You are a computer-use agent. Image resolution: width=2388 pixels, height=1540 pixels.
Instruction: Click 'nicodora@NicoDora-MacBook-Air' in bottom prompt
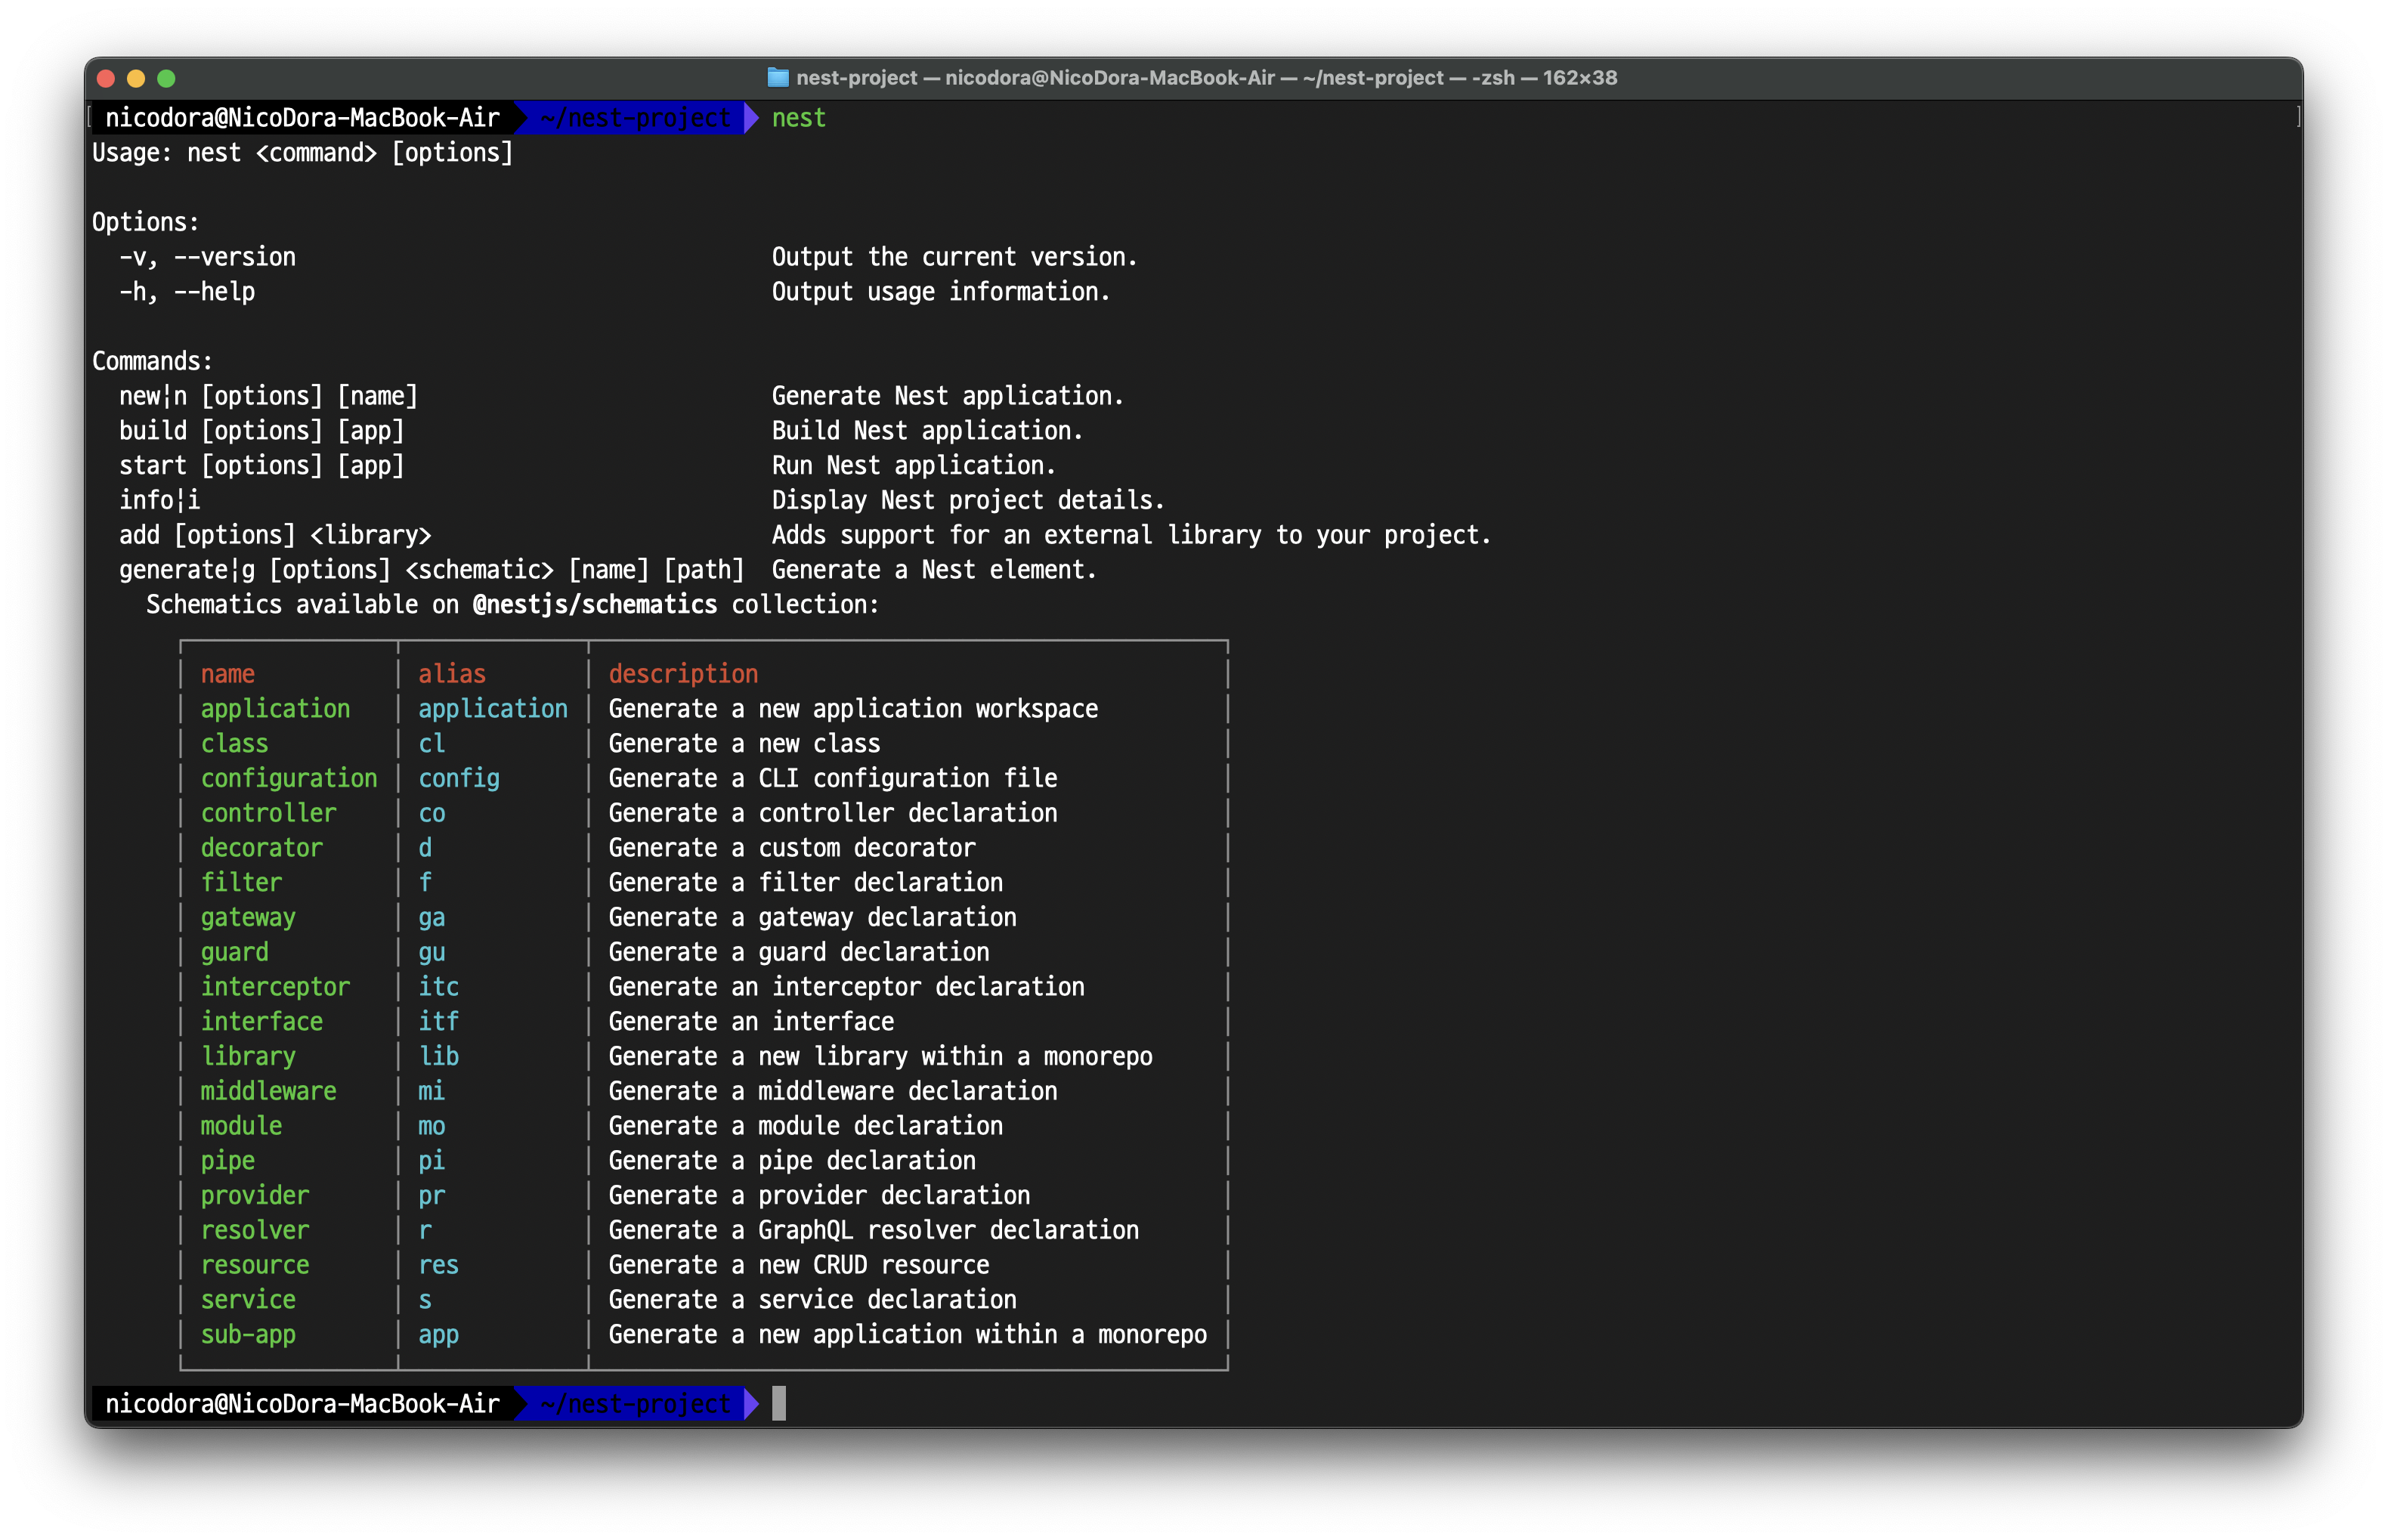click(x=302, y=1404)
